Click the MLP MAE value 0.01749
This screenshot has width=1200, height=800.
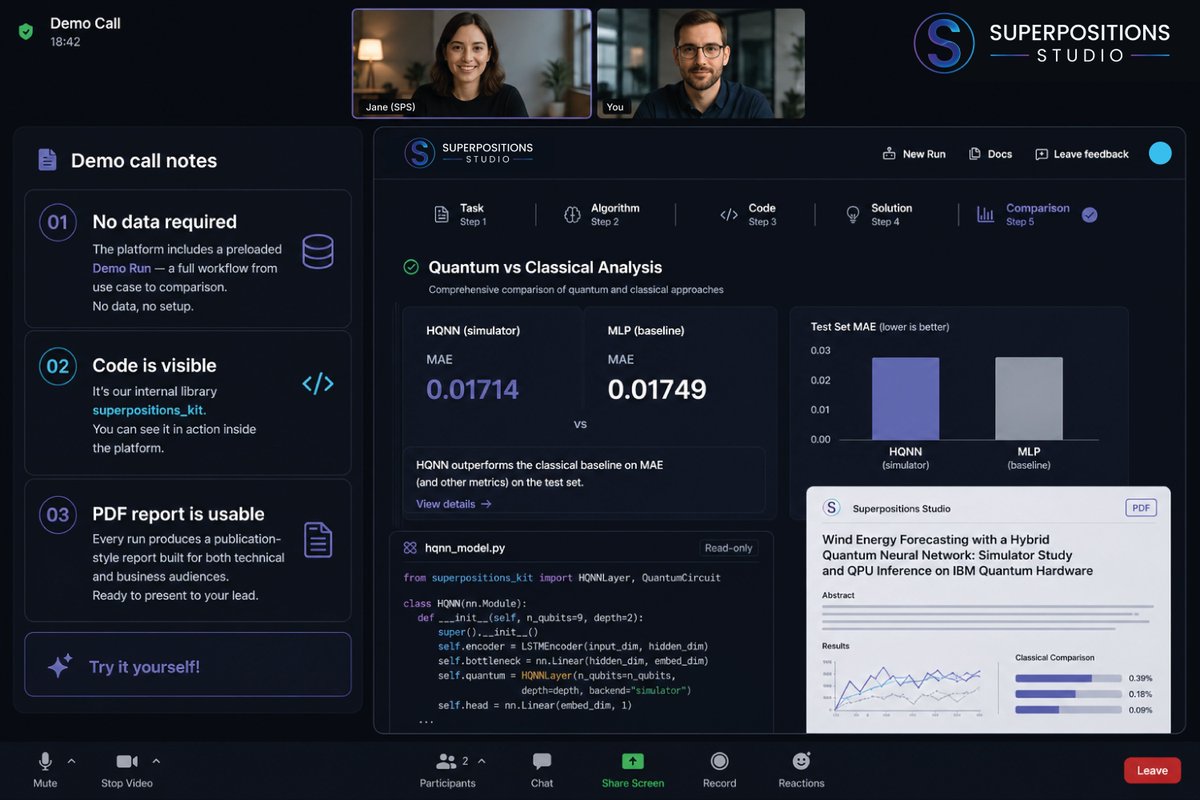[657, 389]
